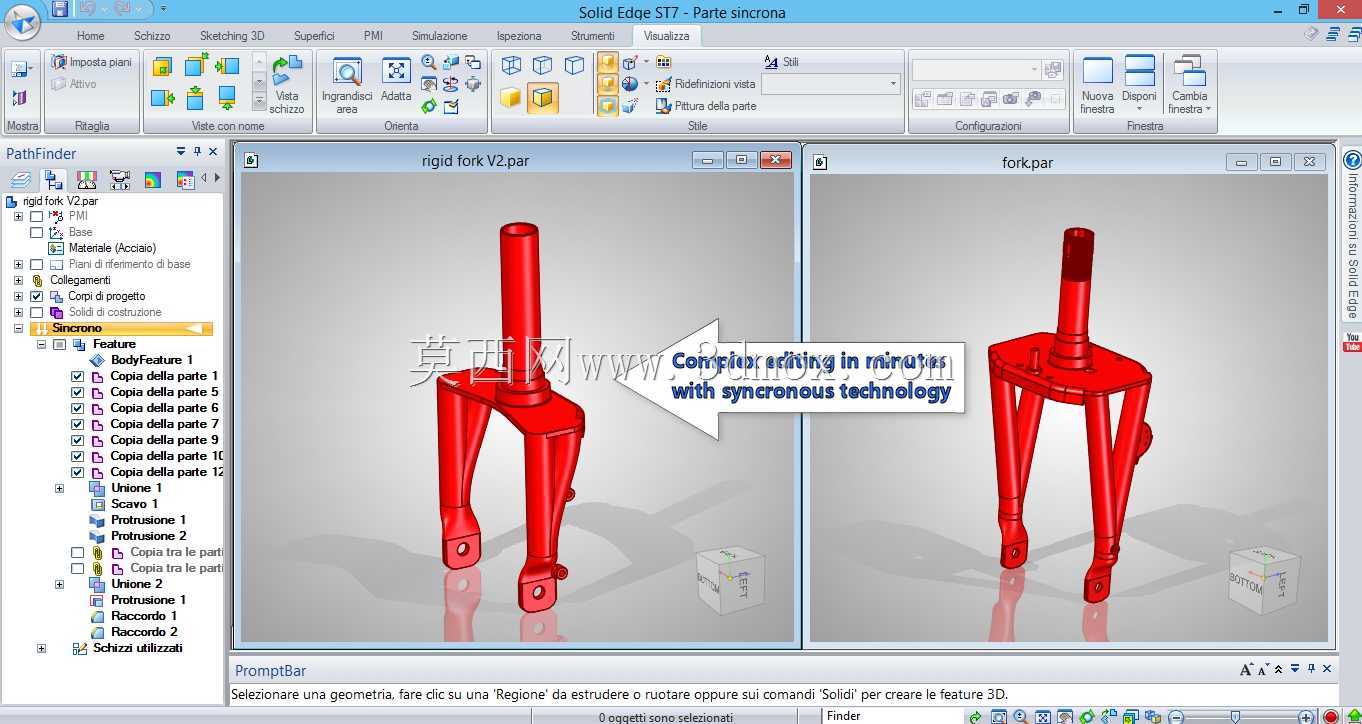This screenshot has width=1362, height=724.
Task: Switch to the Sketching 3D tab
Action: pos(232,36)
